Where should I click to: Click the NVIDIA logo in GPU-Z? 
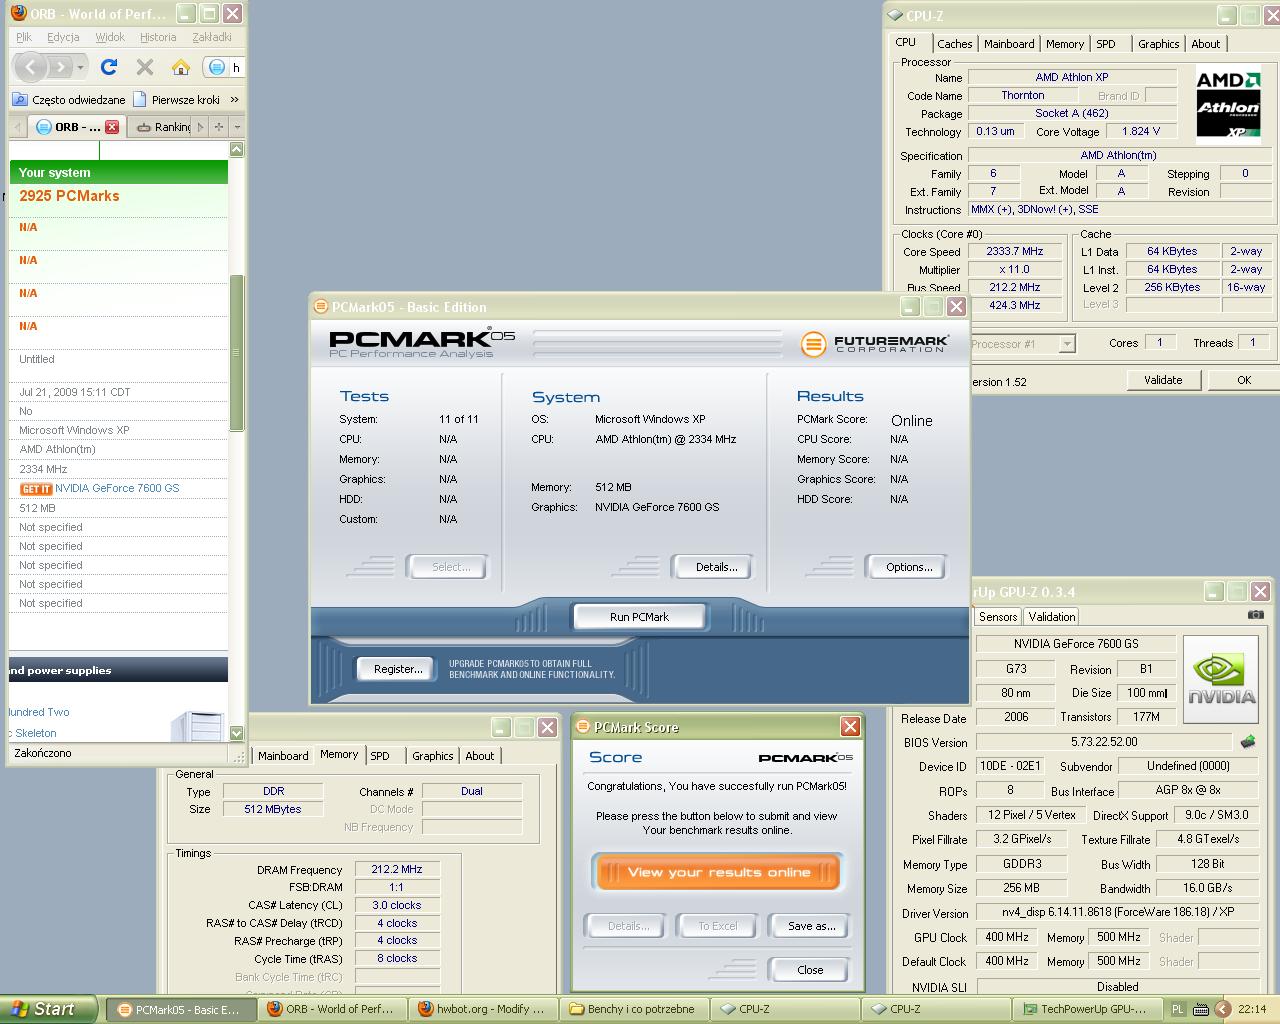[1220, 679]
